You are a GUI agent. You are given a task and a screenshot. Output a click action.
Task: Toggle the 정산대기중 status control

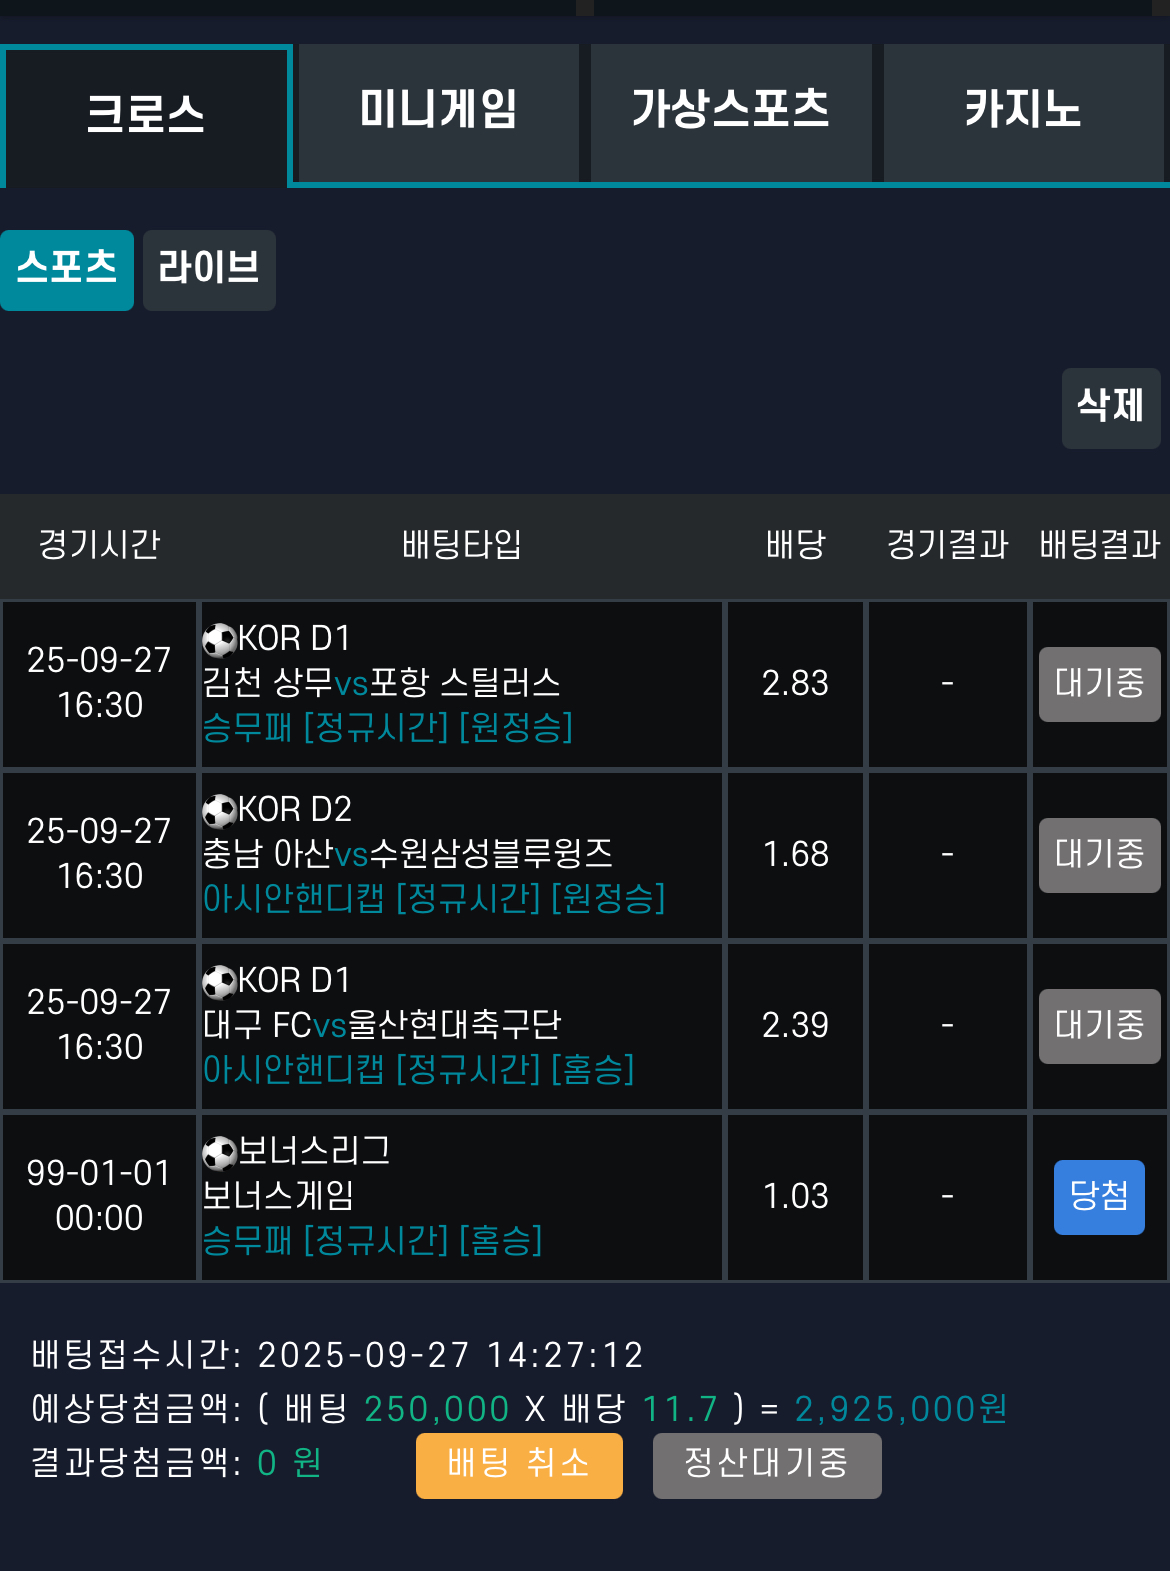tap(767, 1465)
